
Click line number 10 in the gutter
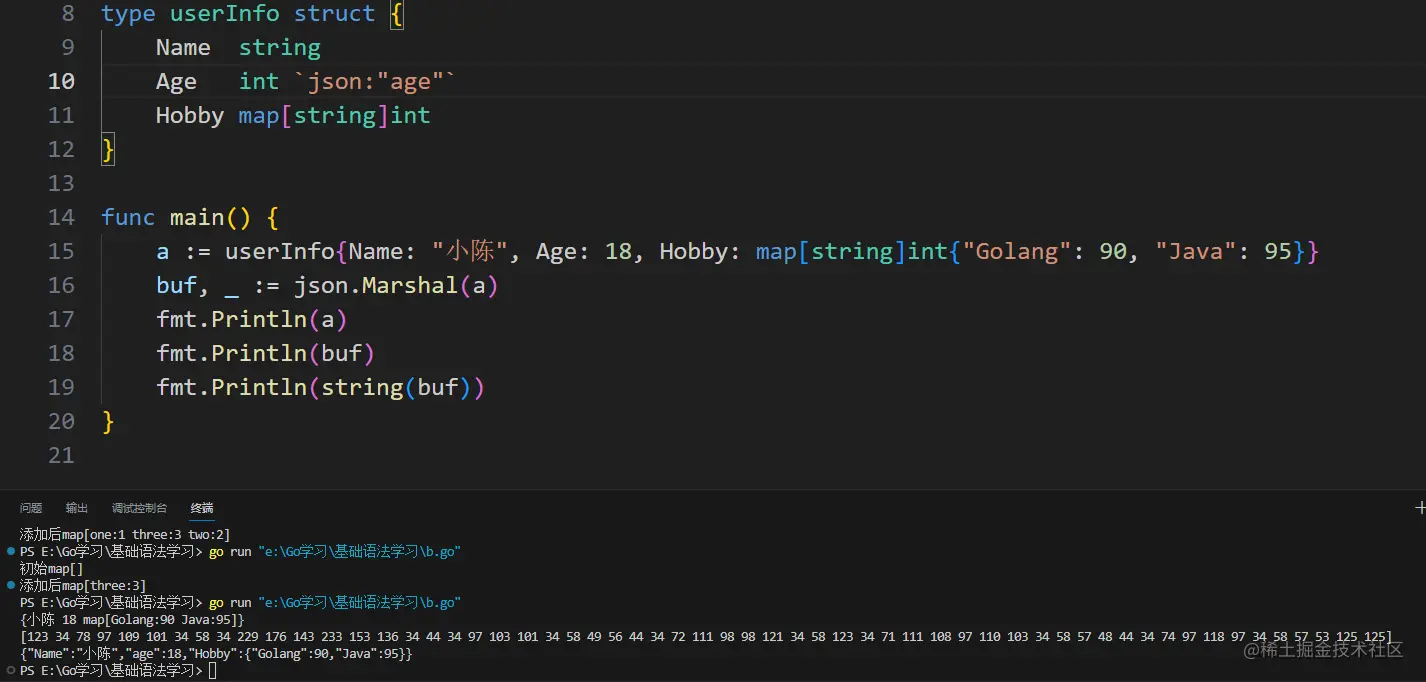[x=61, y=81]
